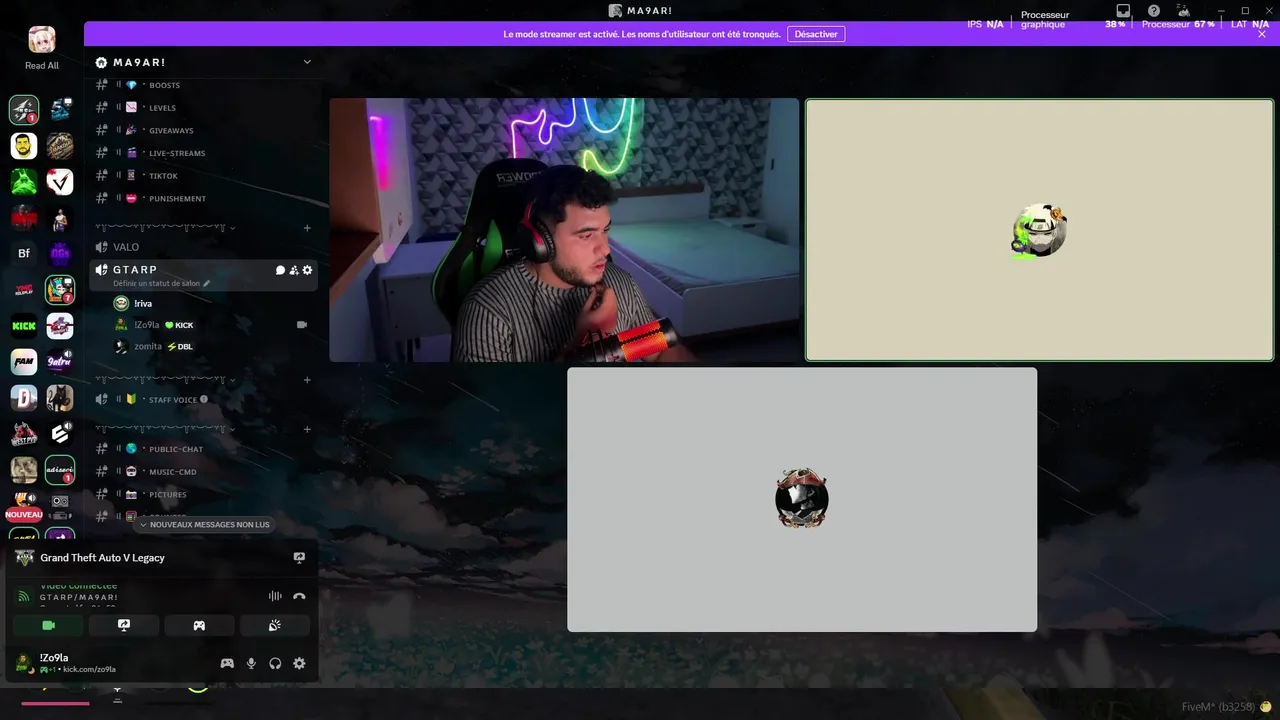The width and height of the screenshot is (1280, 720).
Task: Stream Grand Theft Auto V Legacy
Action: pyautogui.click(x=299, y=558)
